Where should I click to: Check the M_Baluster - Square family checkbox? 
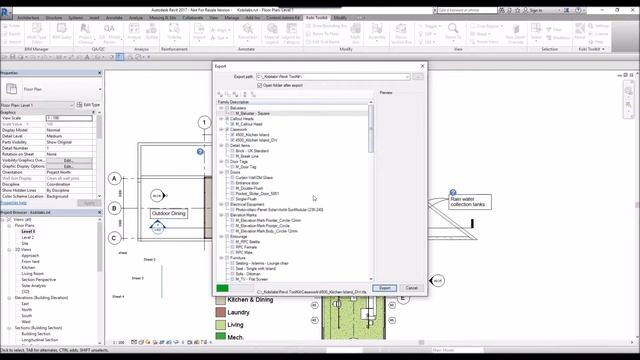[x=233, y=113]
